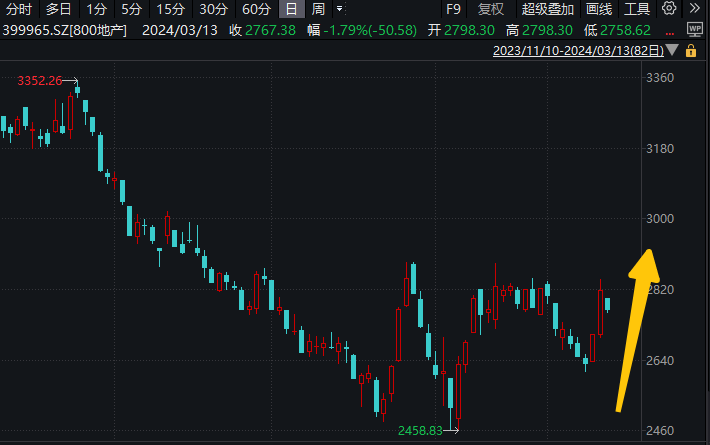710x445 pixels.
Task: Open 超级叠加 overlay menu
Action: (x=547, y=9)
